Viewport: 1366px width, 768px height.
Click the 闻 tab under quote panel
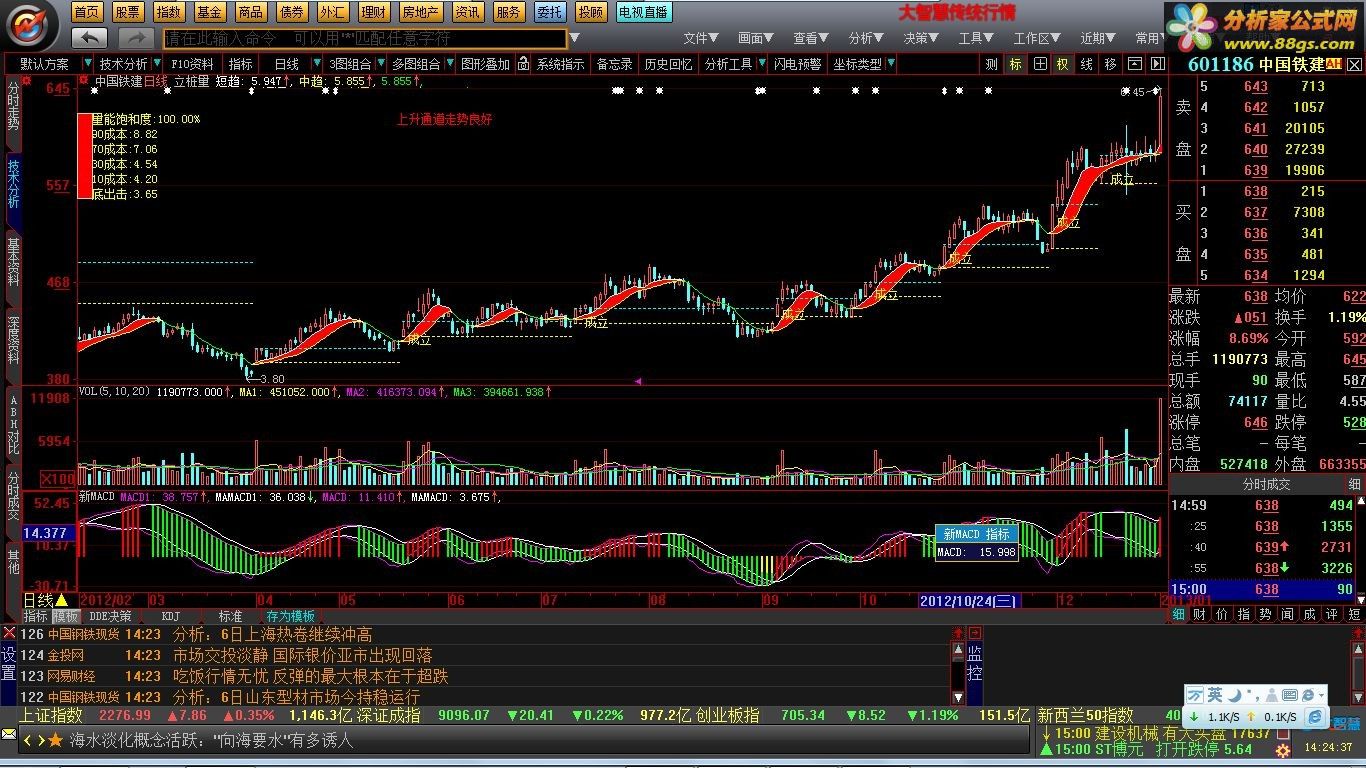tap(1288, 614)
